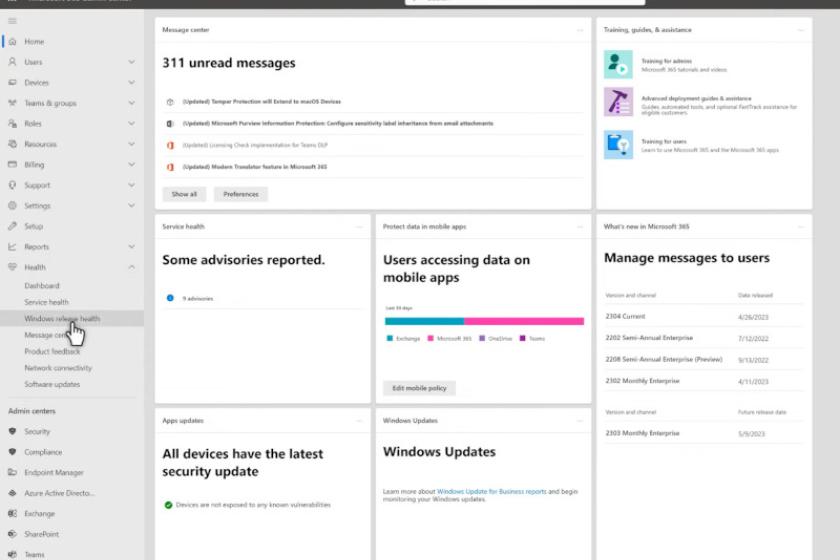840x560 pixels.
Task: Open Message center card options ellipsis
Action: 580,30
